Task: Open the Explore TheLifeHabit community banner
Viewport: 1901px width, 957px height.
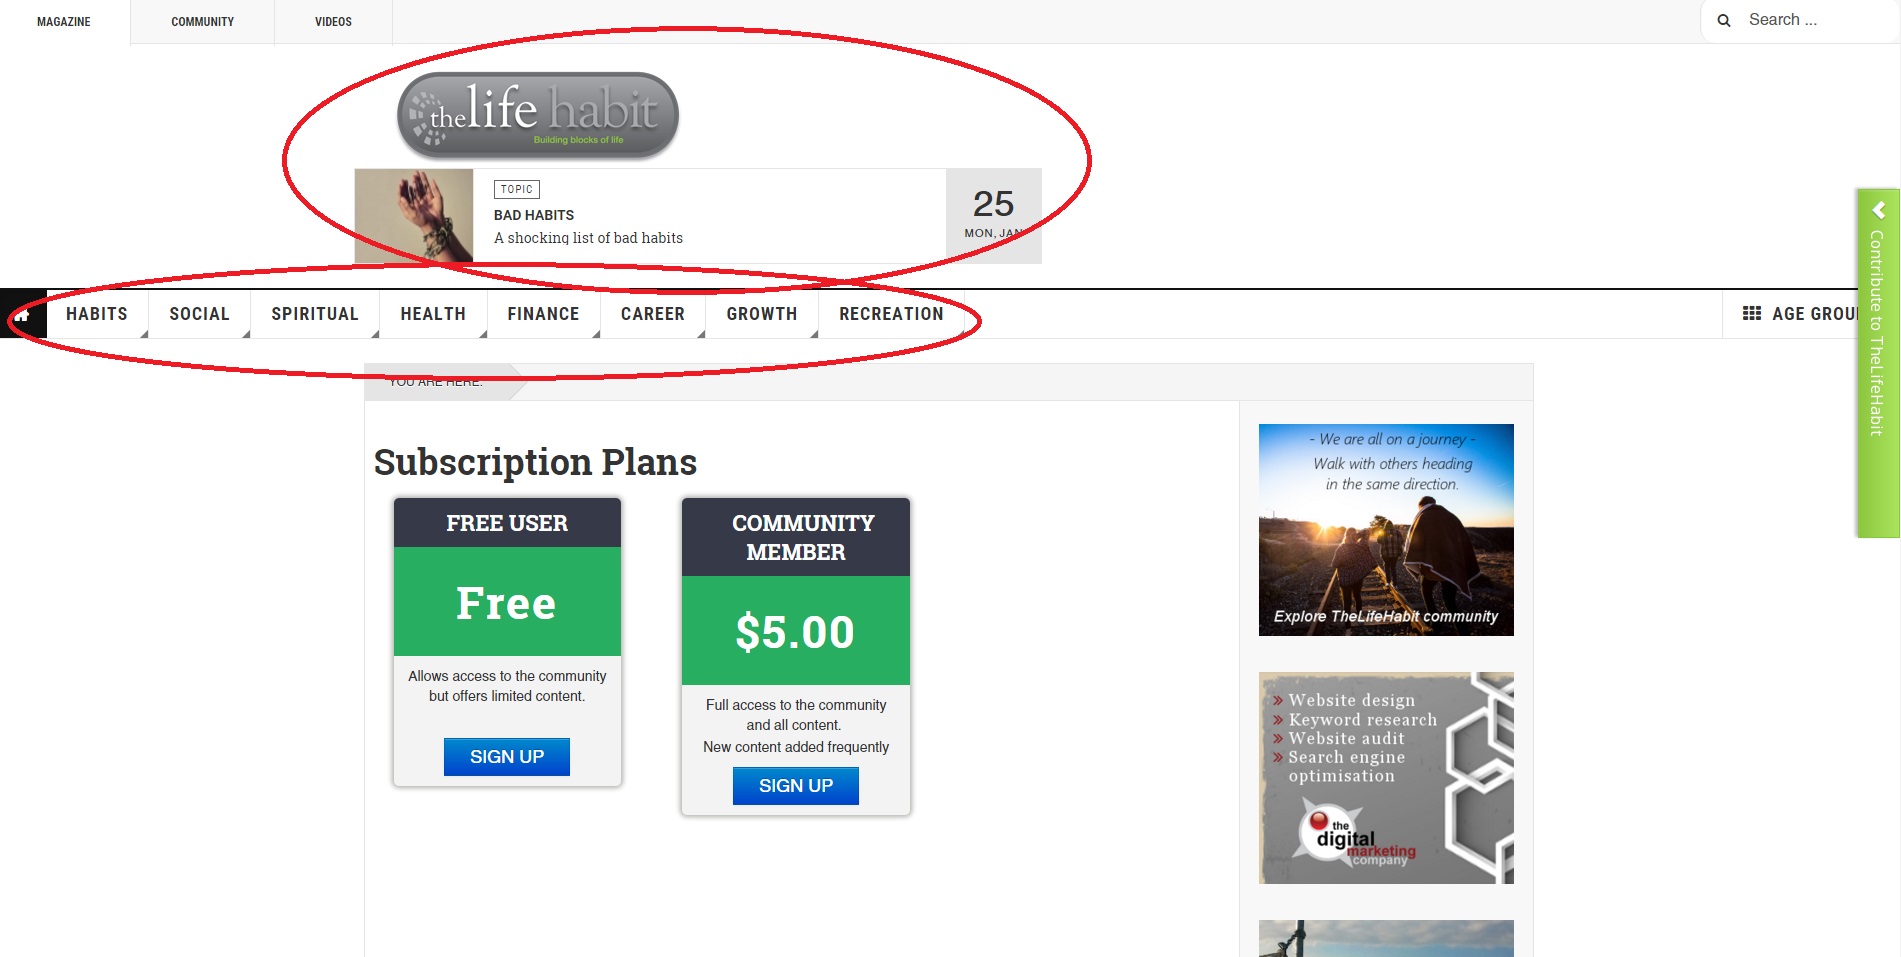Action: tap(1386, 530)
